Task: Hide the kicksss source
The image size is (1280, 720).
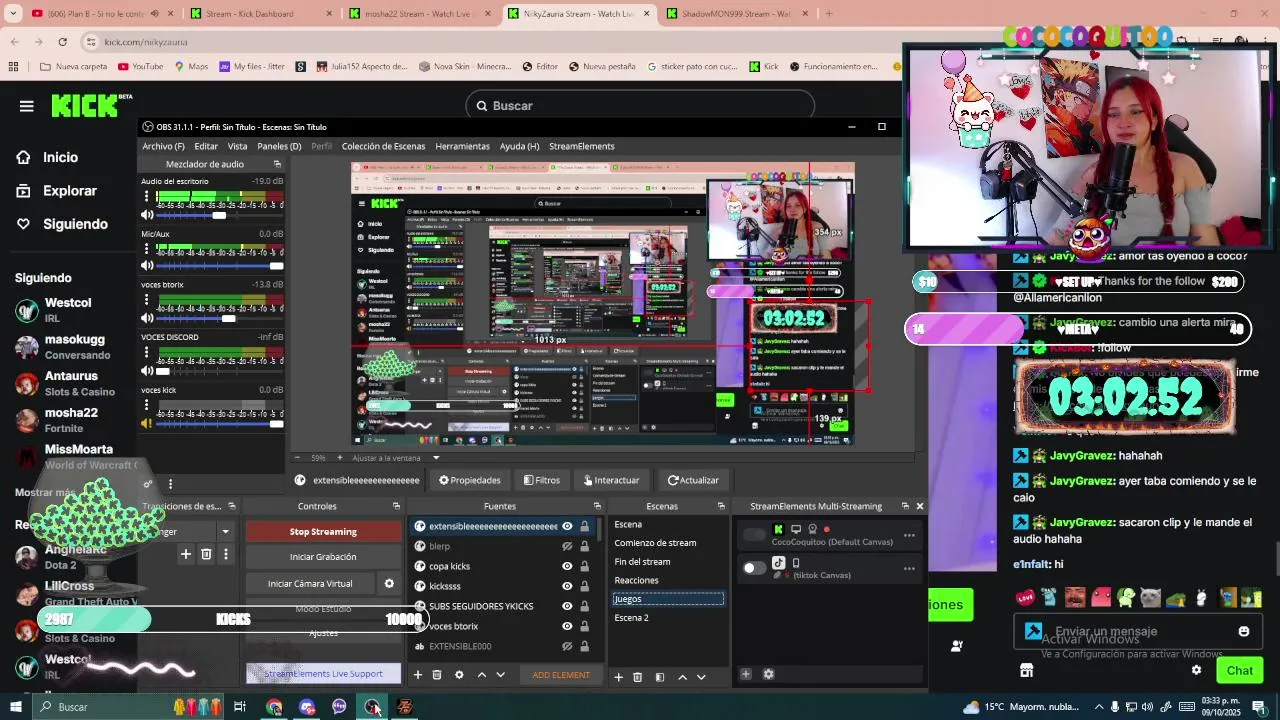Action: click(567, 587)
